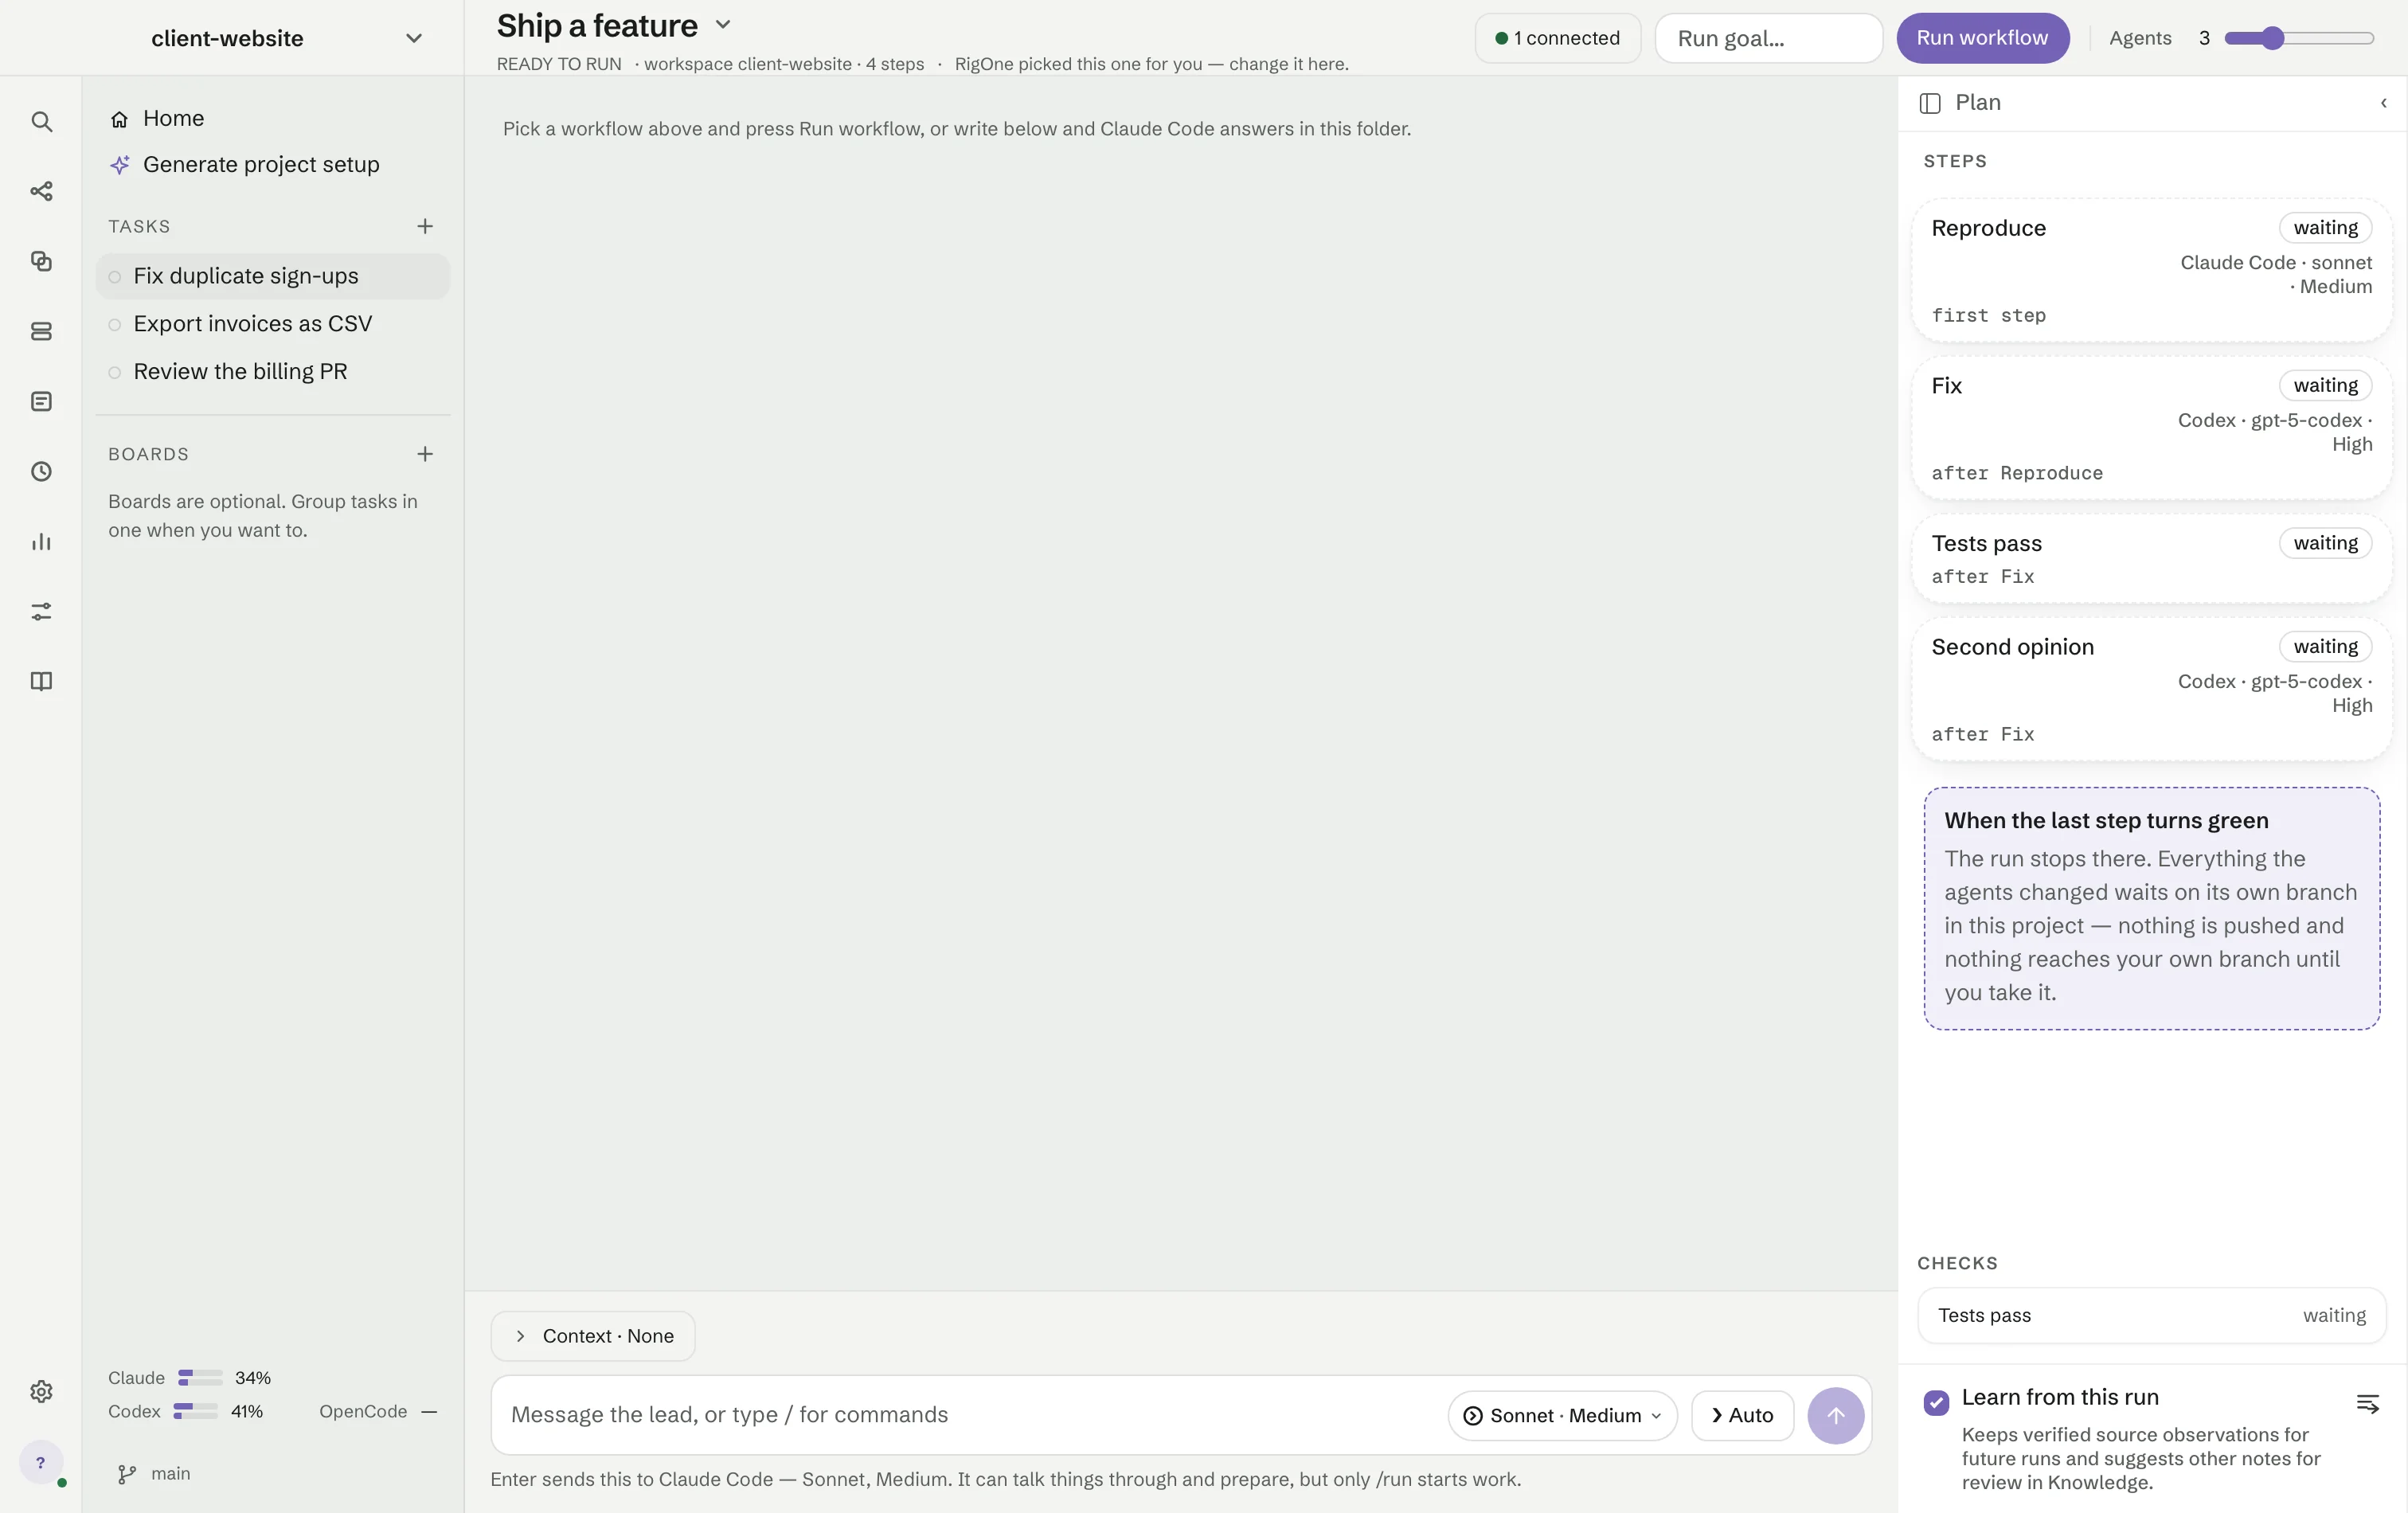
Task: Open the stacked servers icon in left rail
Action: [41, 331]
